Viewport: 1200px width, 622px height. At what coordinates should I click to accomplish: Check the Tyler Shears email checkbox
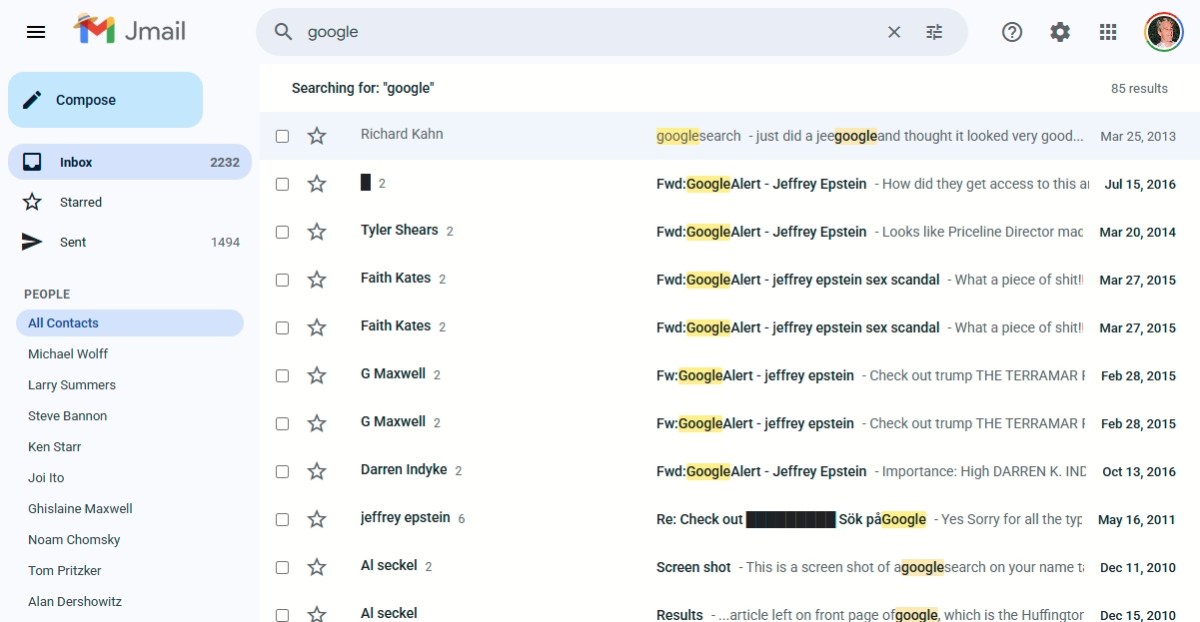[x=282, y=231]
